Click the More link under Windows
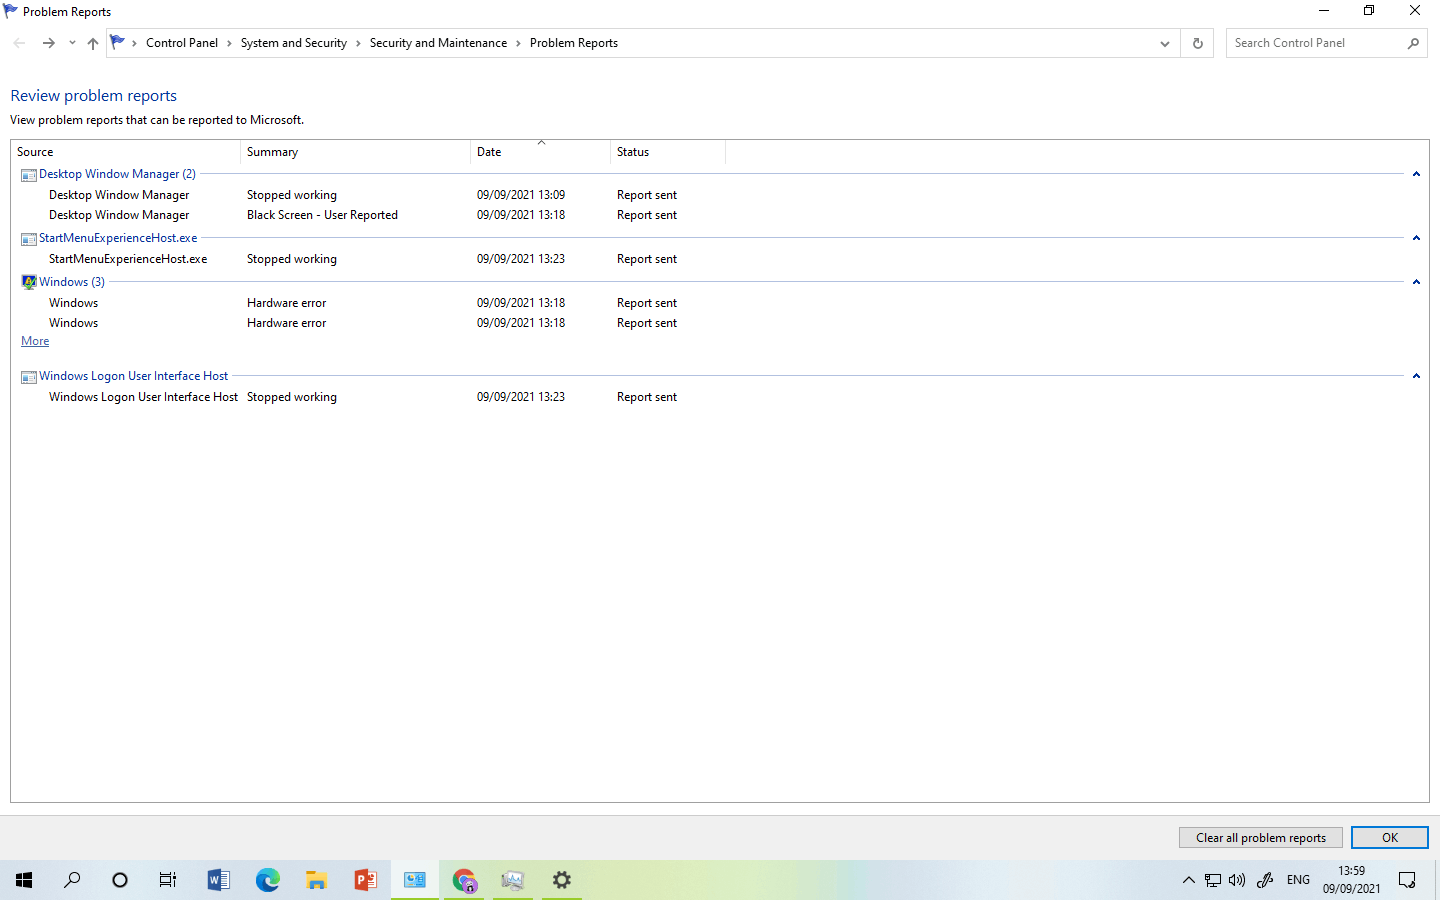This screenshot has width=1440, height=900. (35, 341)
